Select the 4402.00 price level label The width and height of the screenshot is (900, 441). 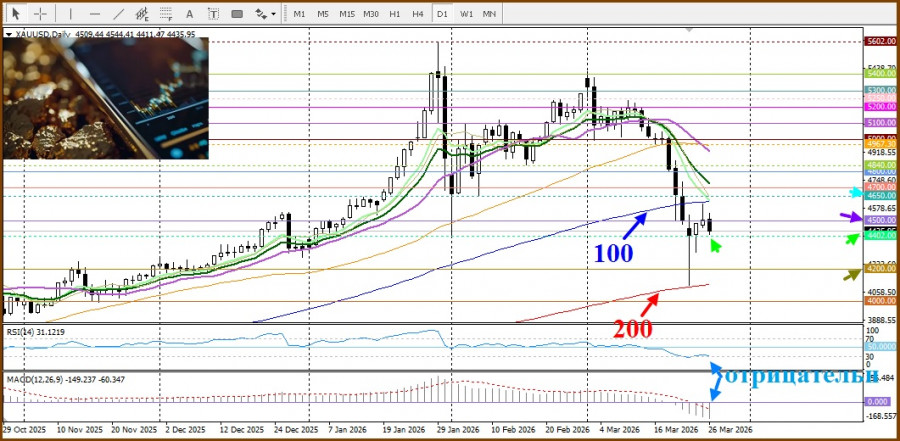tap(881, 235)
